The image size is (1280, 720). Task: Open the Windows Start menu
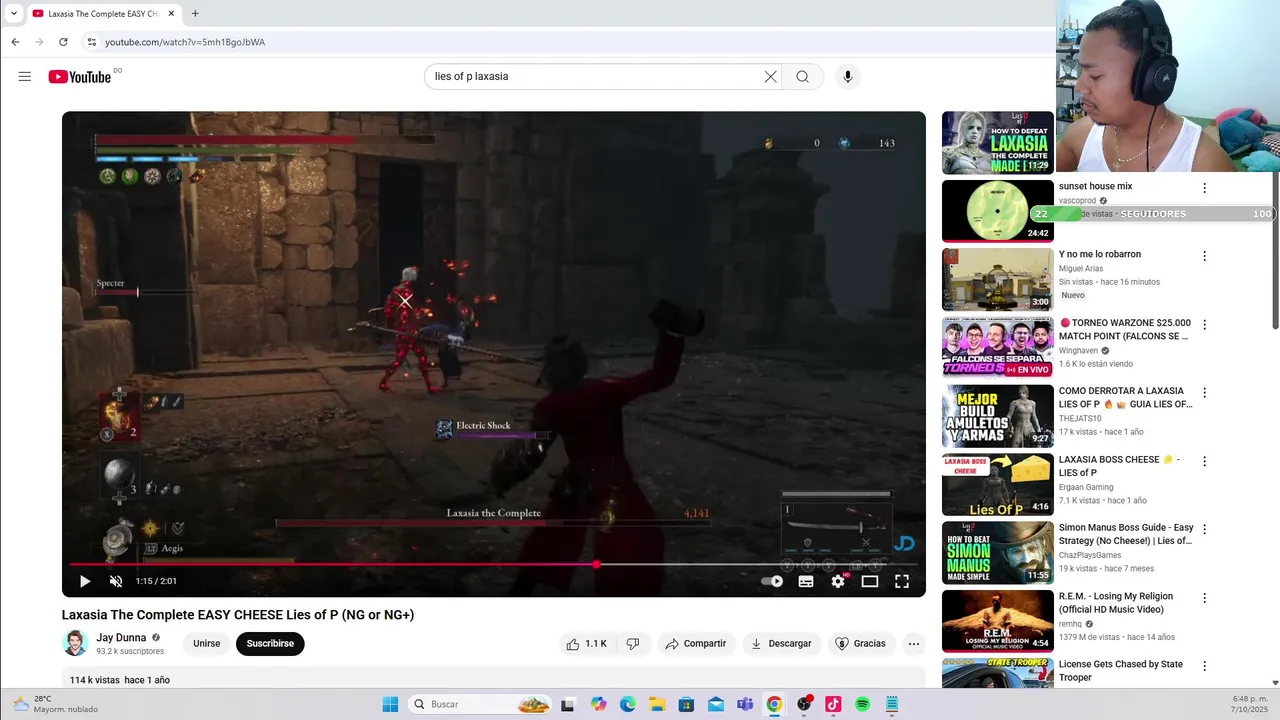pos(390,704)
